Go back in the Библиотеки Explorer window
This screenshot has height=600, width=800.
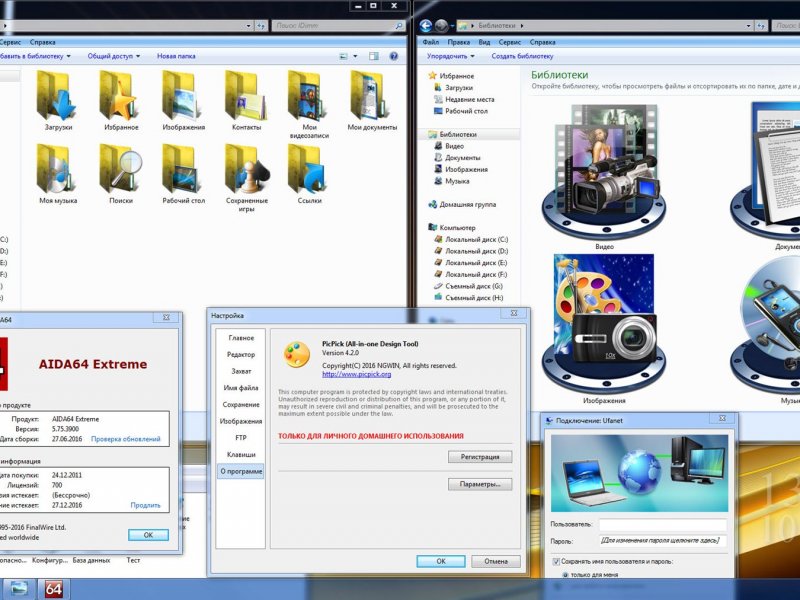pos(426,26)
